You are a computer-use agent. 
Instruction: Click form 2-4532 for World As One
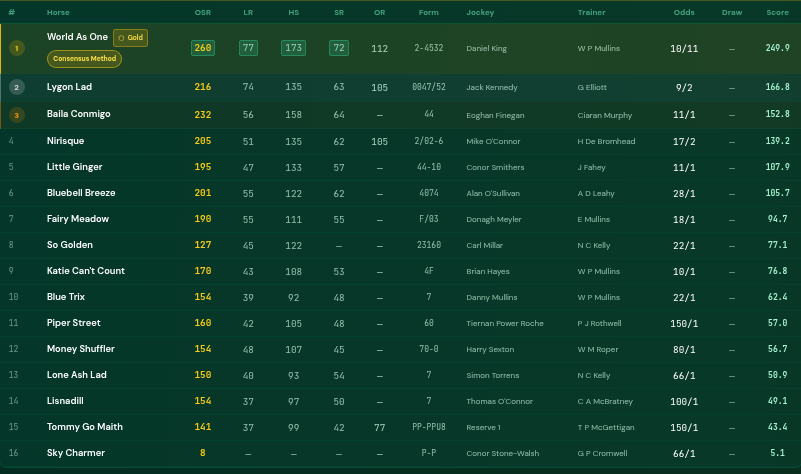pyautogui.click(x=429, y=48)
